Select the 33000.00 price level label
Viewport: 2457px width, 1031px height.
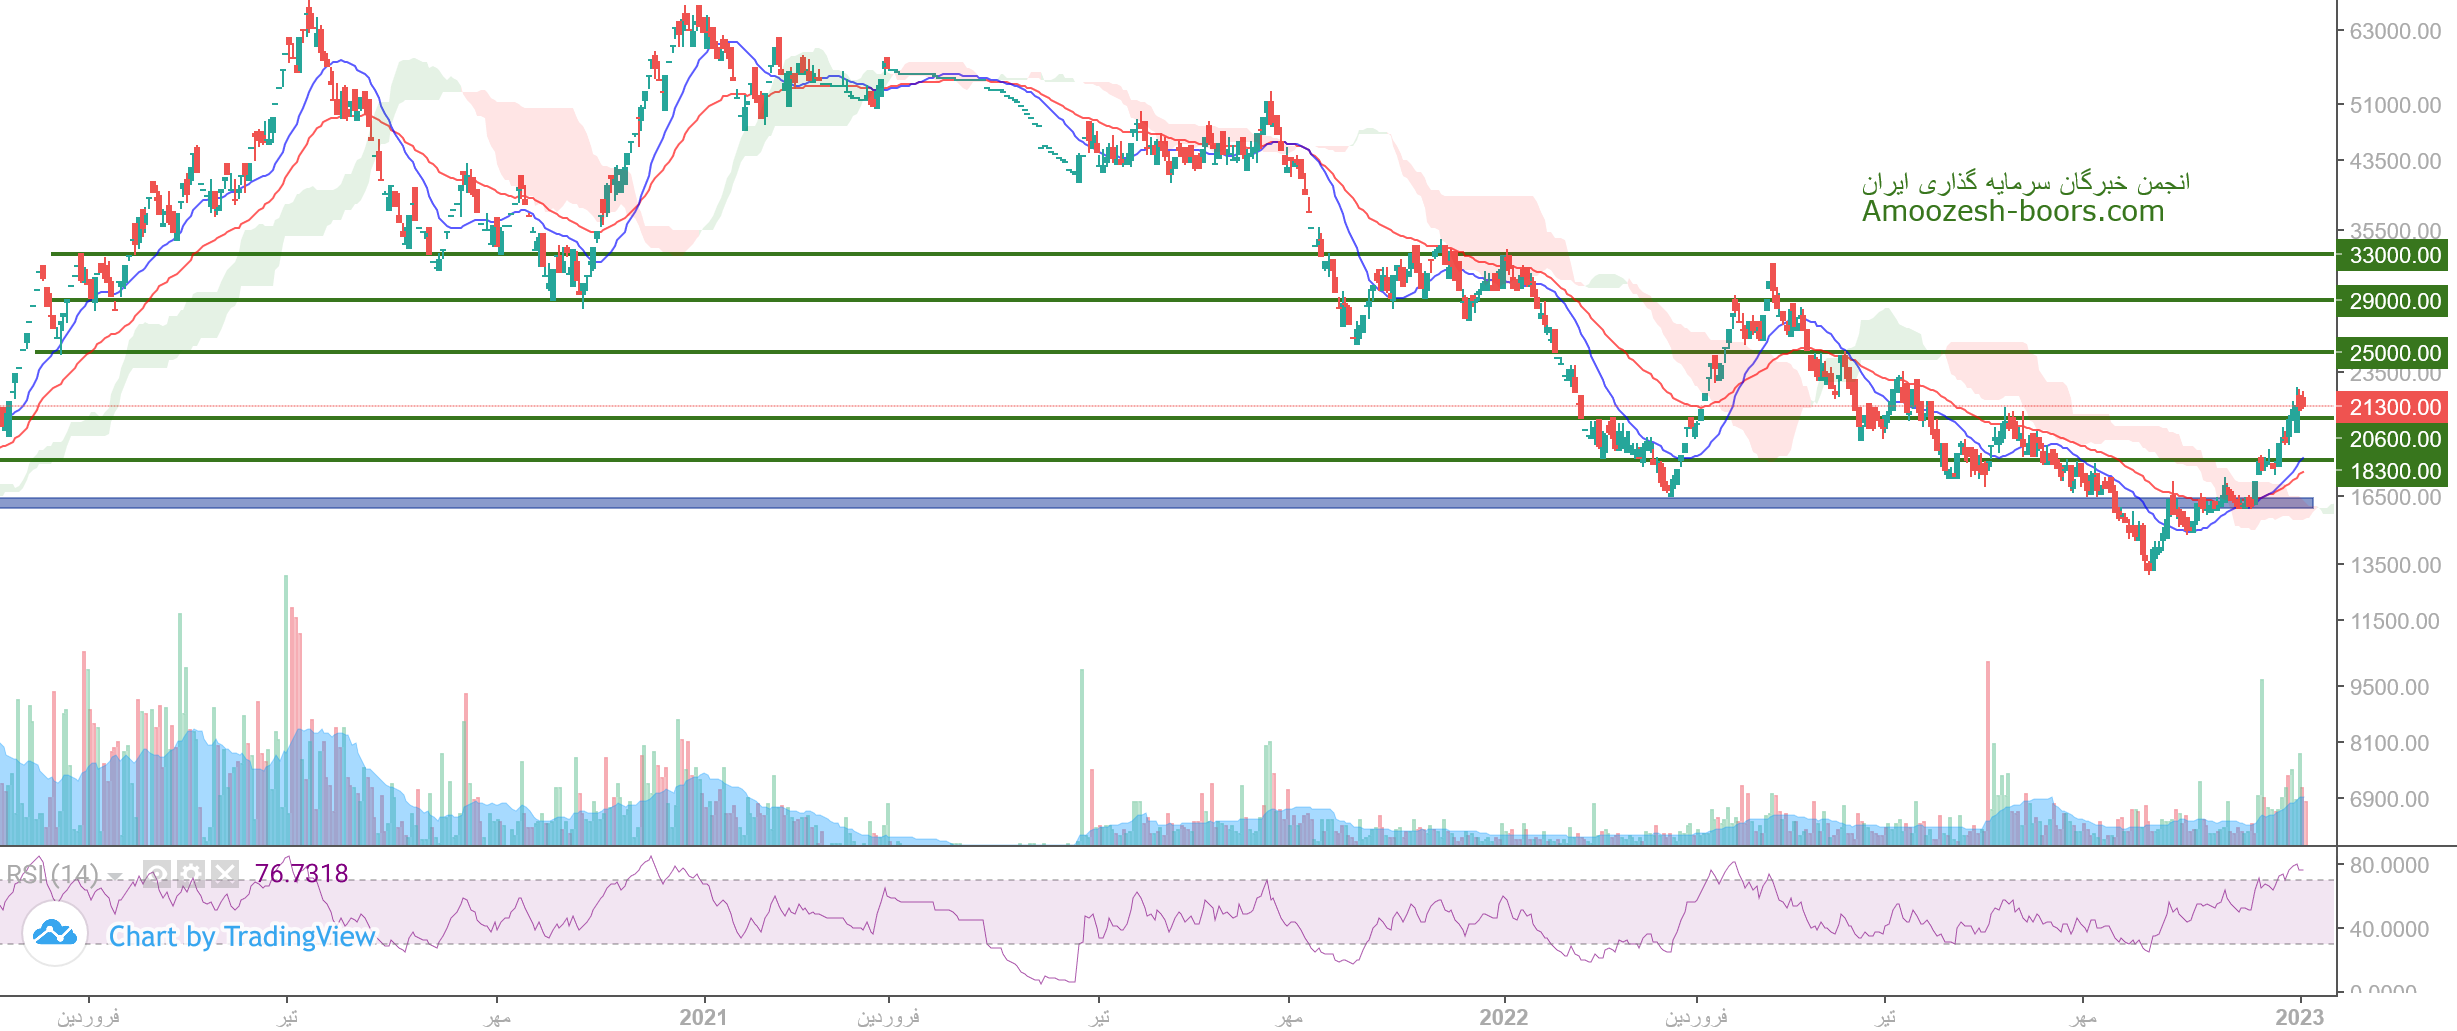coord(2393,255)
